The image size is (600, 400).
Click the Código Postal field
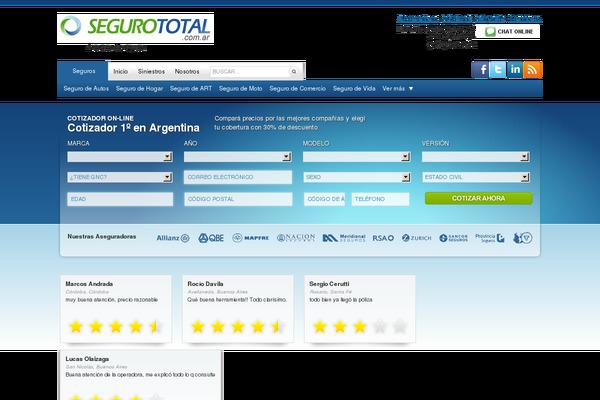238,199
